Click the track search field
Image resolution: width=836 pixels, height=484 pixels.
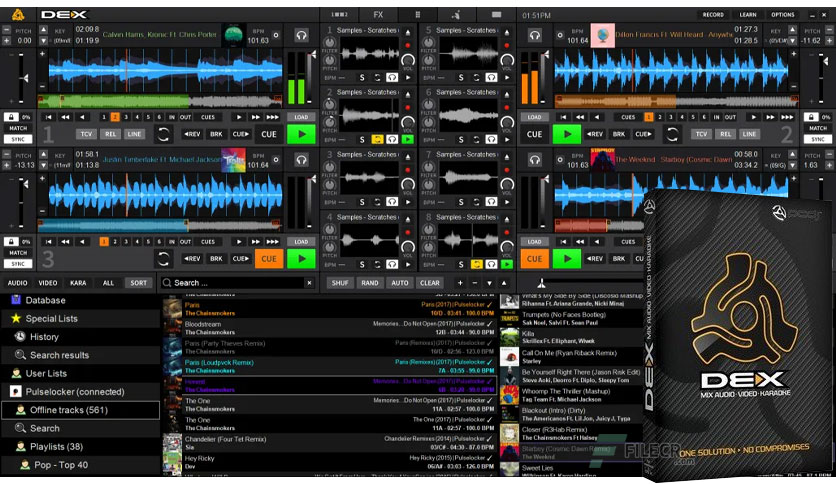pos(238,283)
